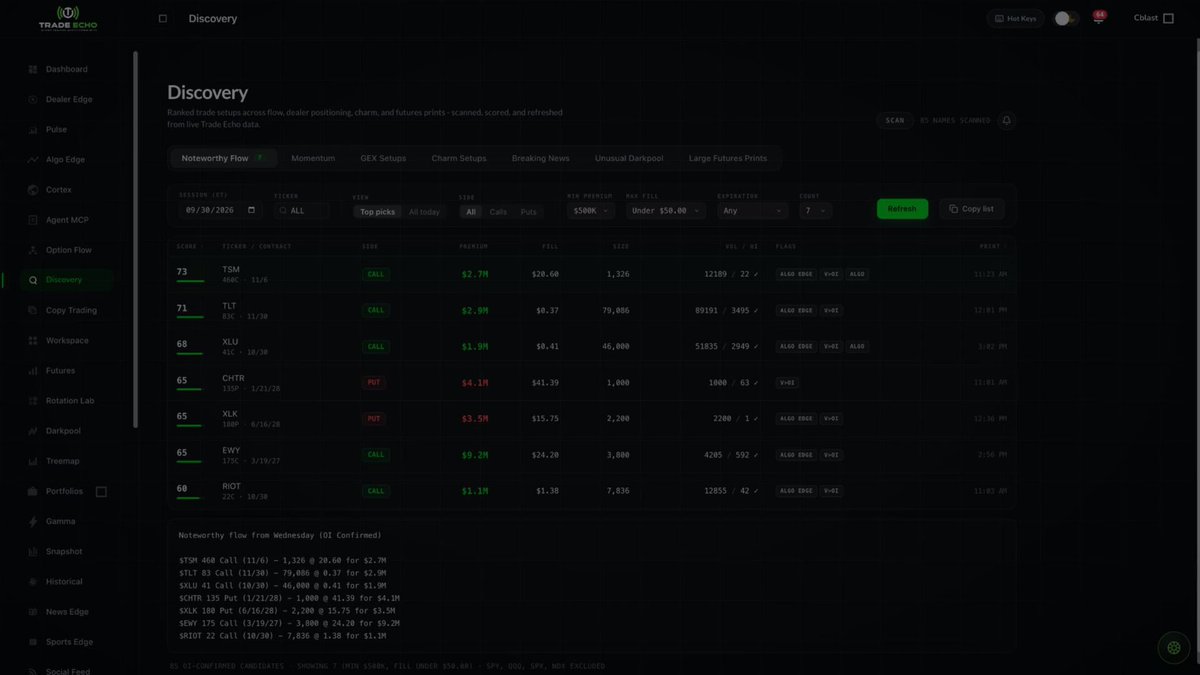Go to the Unusual Darkpool tab
Viewport: 1200px width, 675px height.
point(631,158)
